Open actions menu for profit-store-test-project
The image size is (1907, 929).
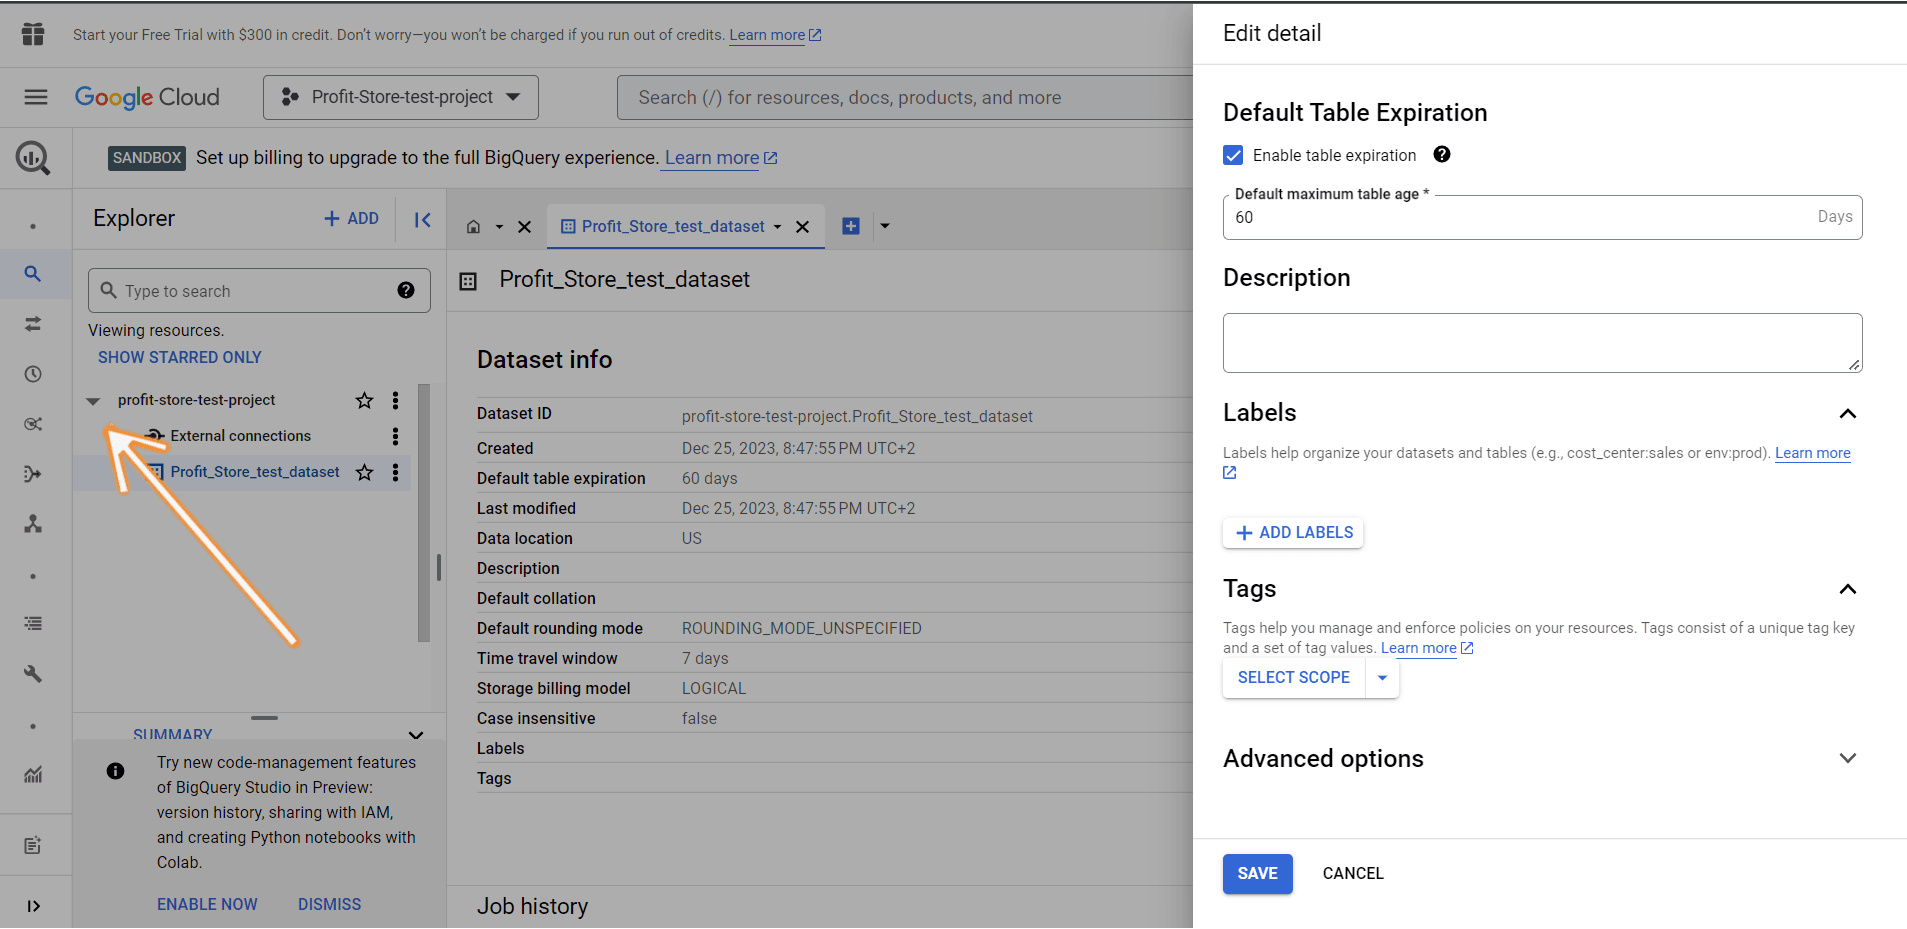[396, 400]
